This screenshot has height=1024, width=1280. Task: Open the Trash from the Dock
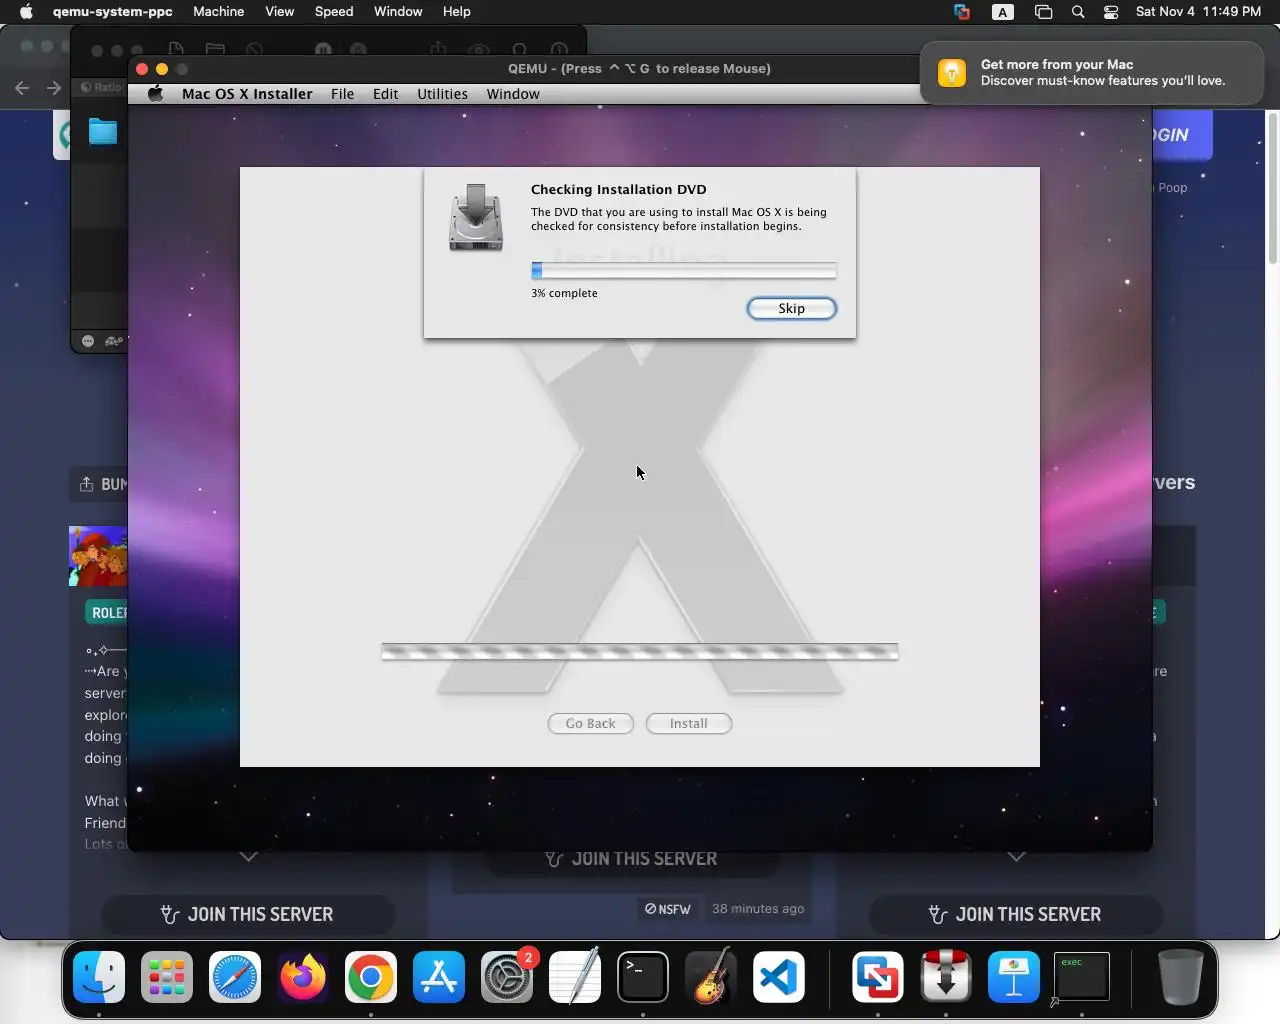click(1180, 977)
